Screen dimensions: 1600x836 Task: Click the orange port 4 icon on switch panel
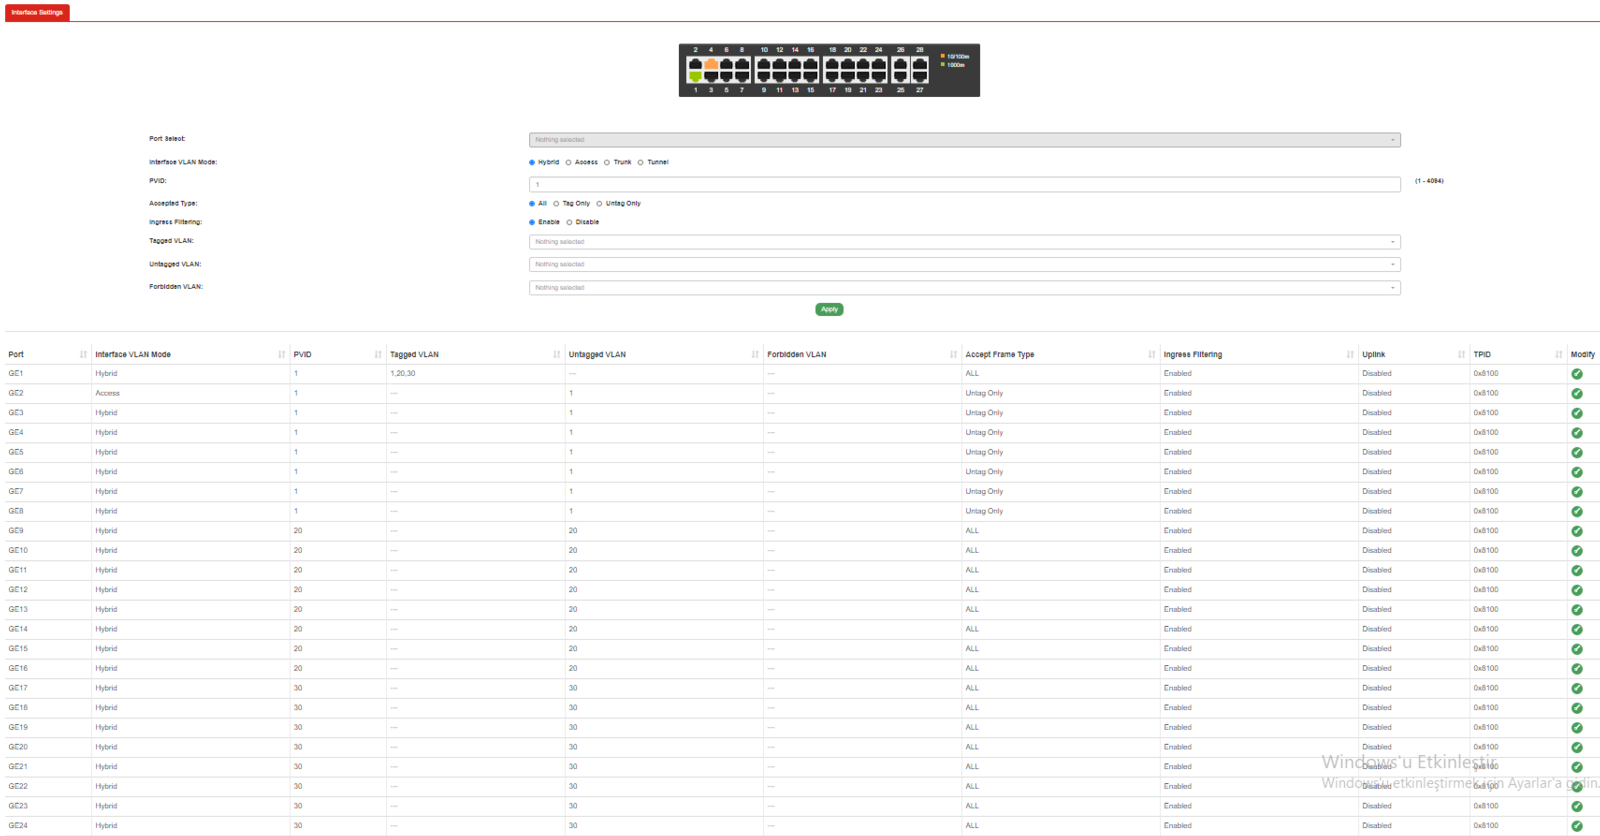coord(711,64)
